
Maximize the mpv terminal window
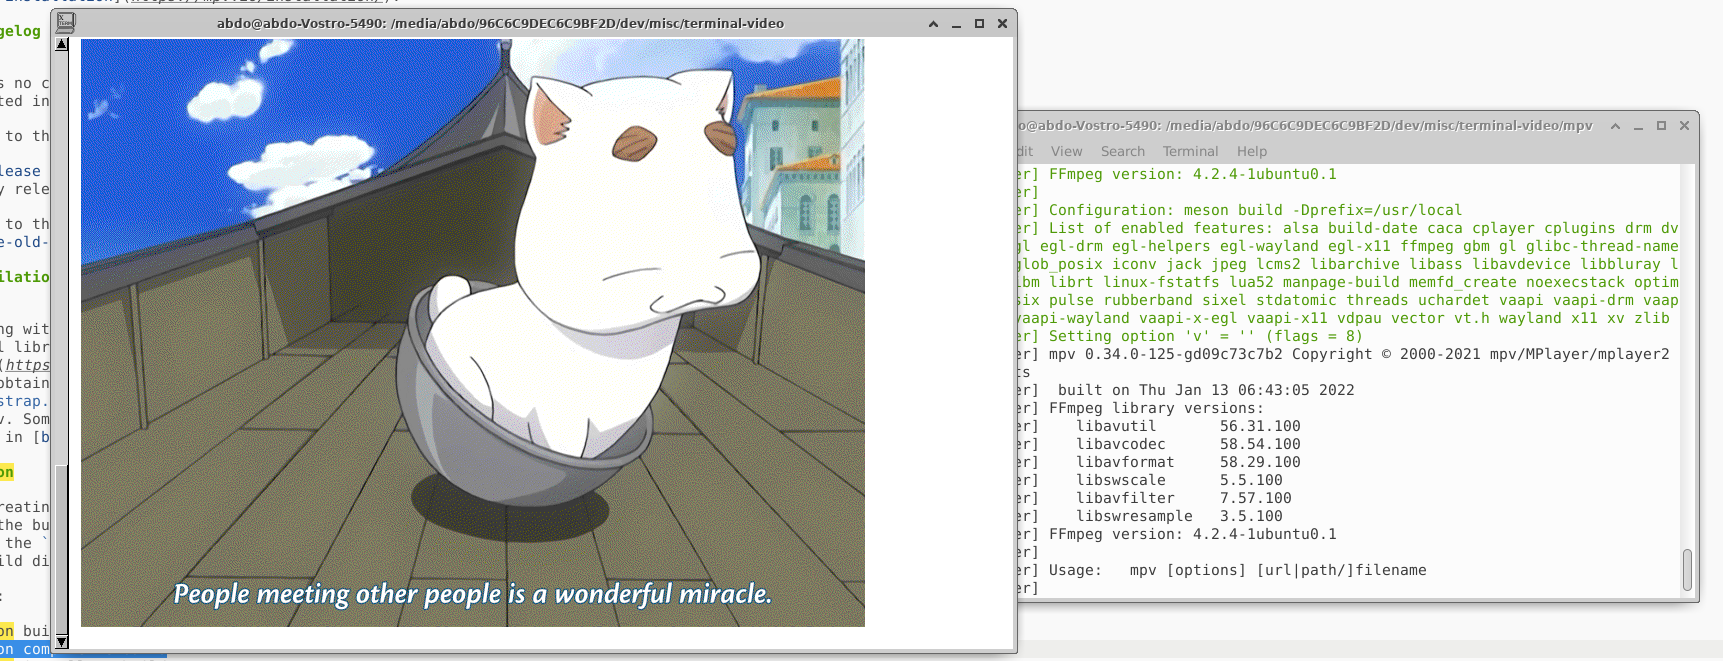click(x=1661, y=126)
